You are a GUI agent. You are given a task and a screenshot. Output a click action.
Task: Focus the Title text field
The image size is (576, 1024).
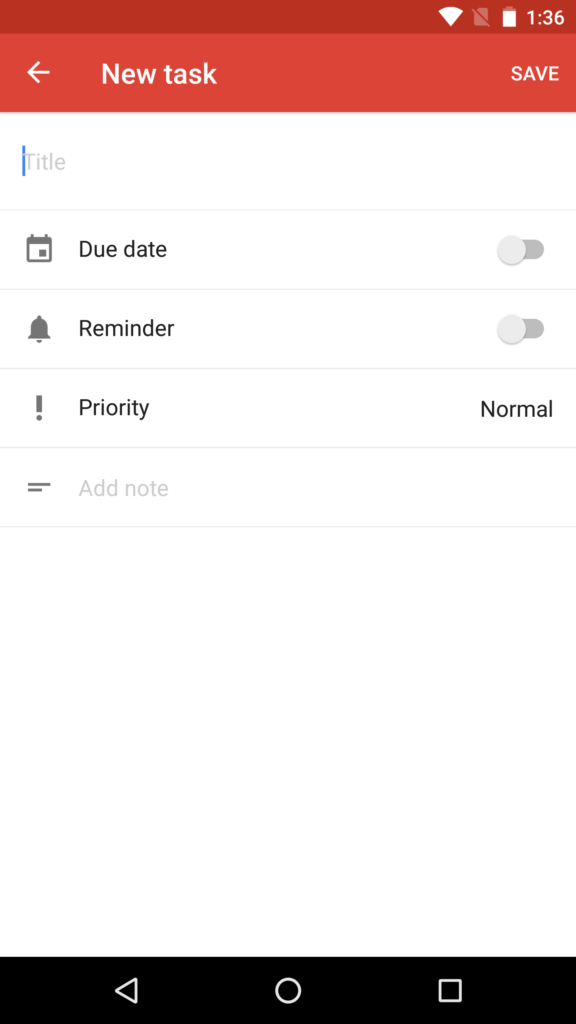(x=288, y=161)
